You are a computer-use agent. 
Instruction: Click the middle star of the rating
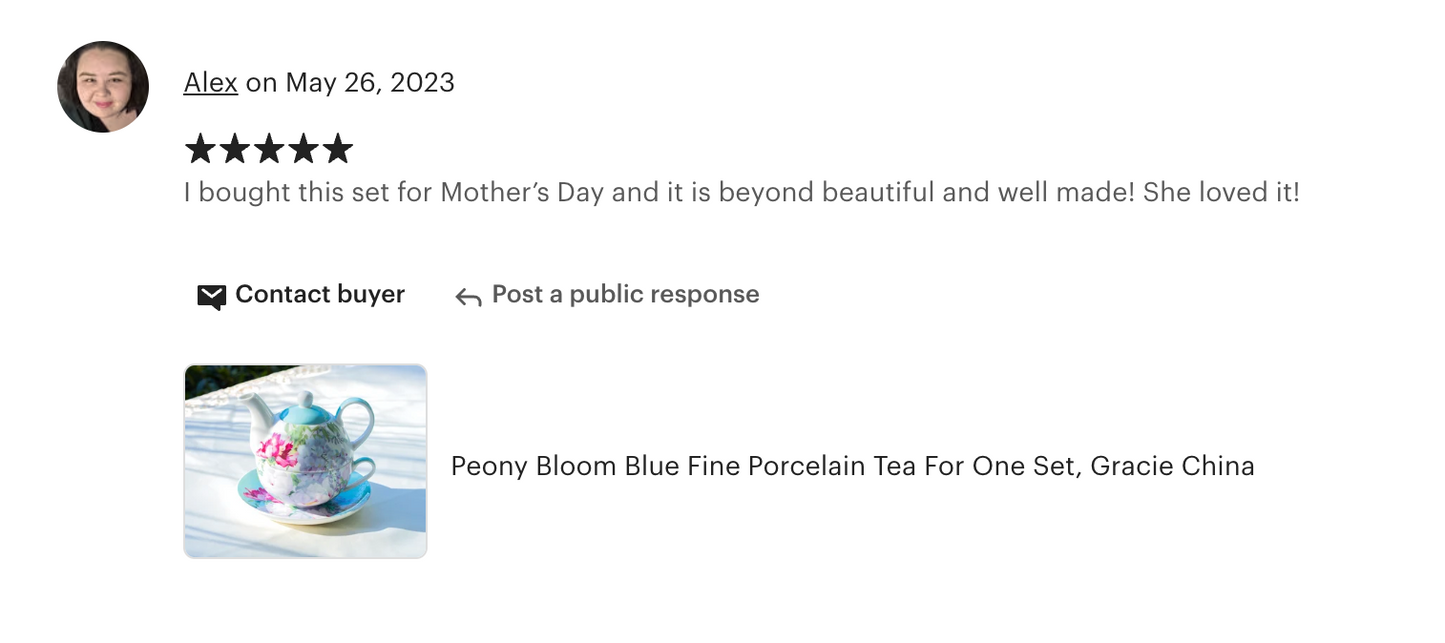click(269, 149)
